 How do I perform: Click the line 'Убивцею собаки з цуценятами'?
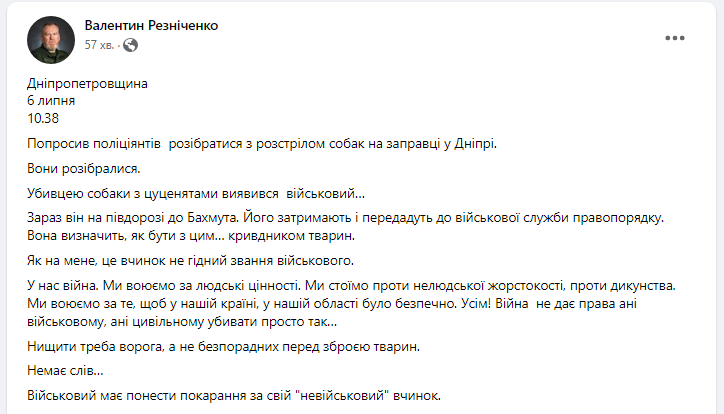[x=196, y=193]
